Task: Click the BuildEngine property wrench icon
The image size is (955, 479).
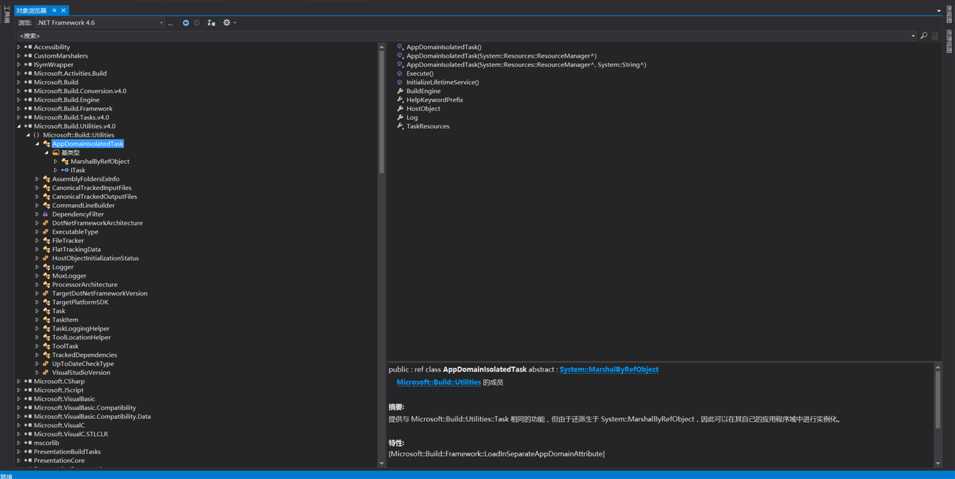Action: [400, 91]
